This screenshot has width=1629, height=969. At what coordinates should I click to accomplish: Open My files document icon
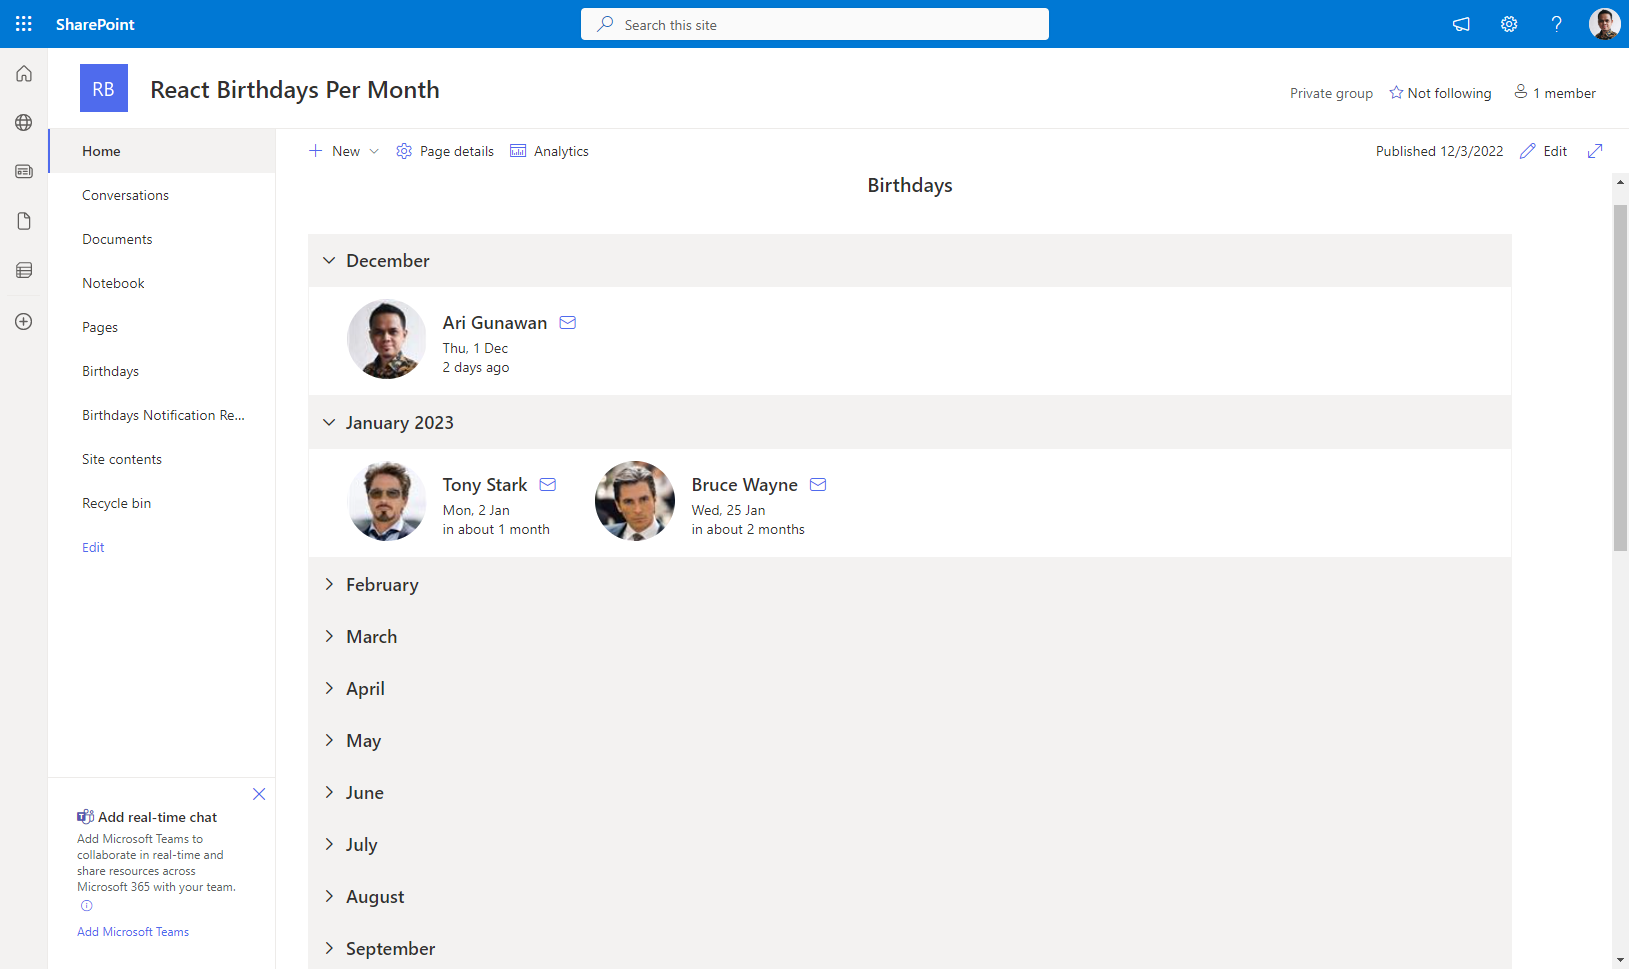click(x=24, y=221)
